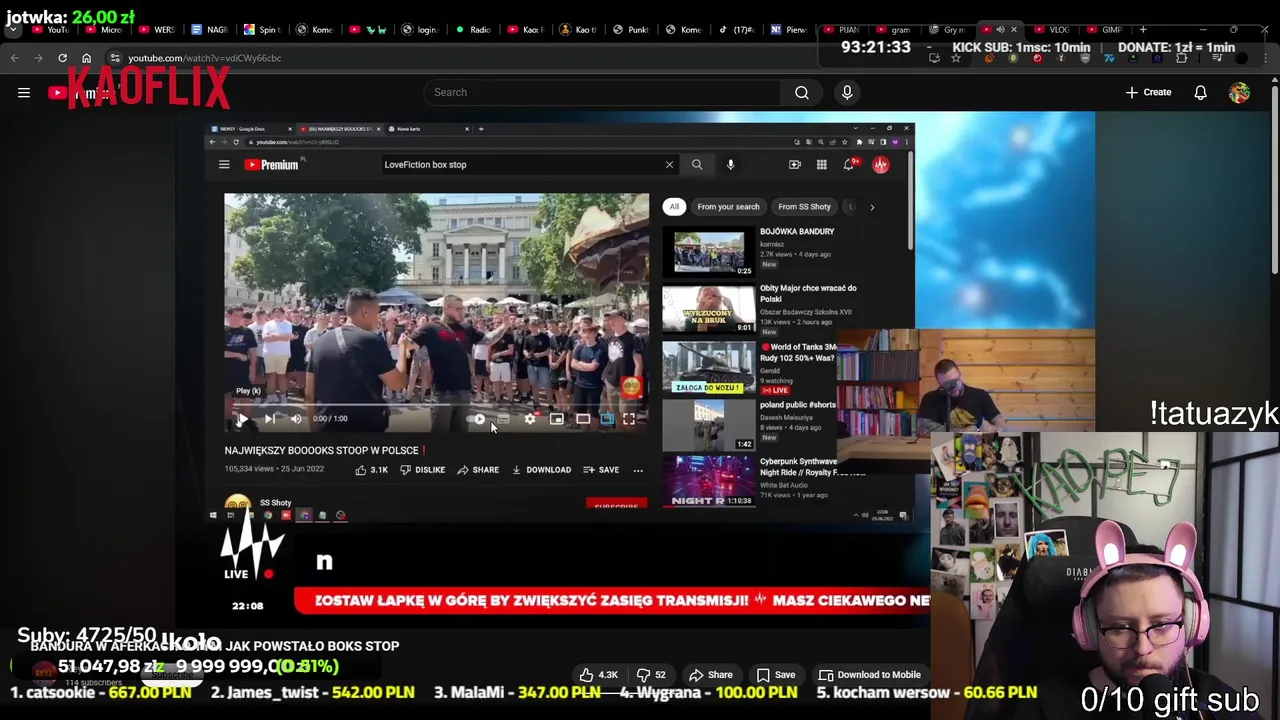Clear the LoveFiction box stop search
This screenshot has width=1280, height=720.
[669, 165]
